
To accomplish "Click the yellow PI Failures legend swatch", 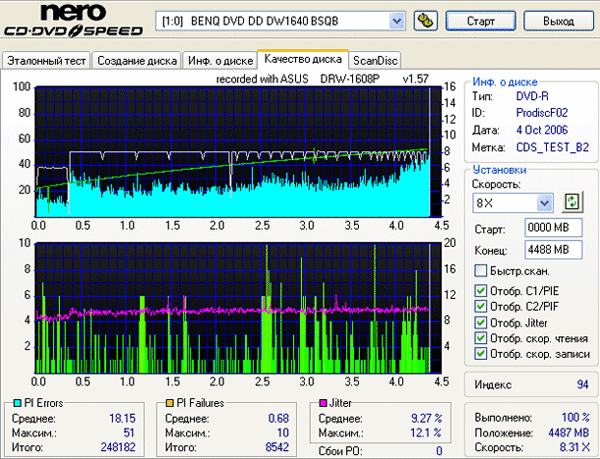I will [x=170, y=402].
